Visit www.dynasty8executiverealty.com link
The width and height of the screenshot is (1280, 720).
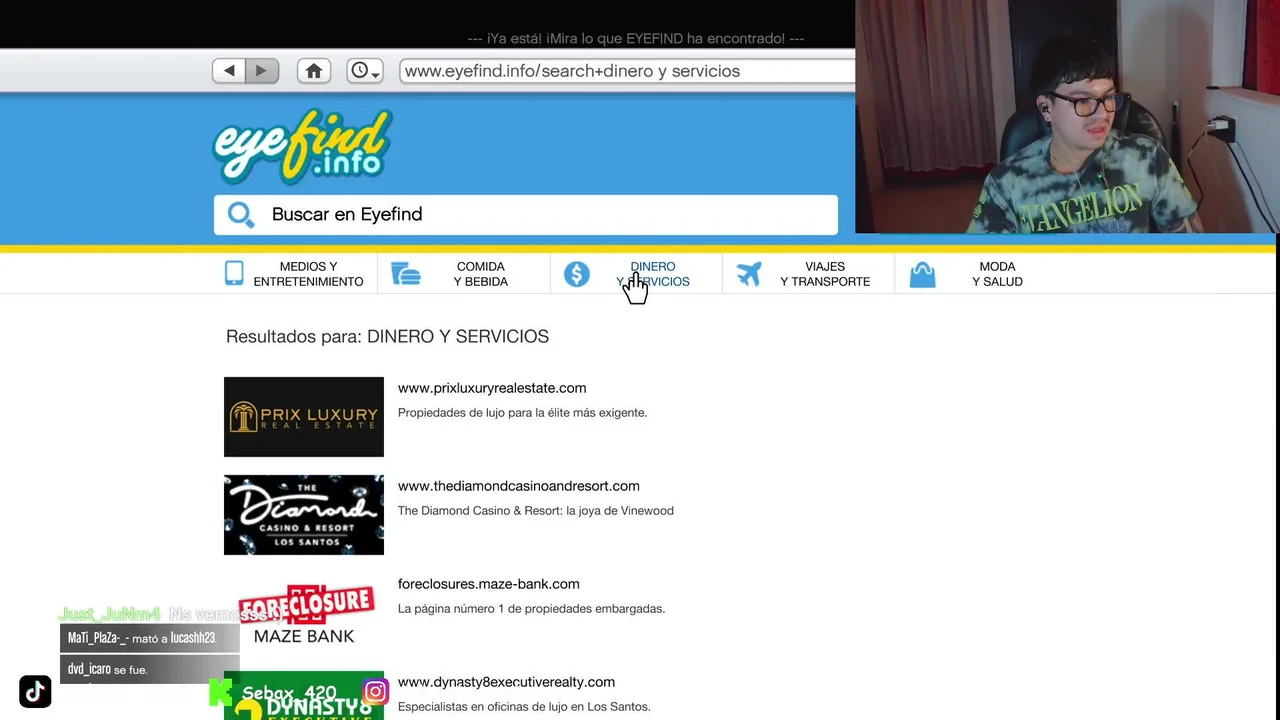click(x=506, y=682)
